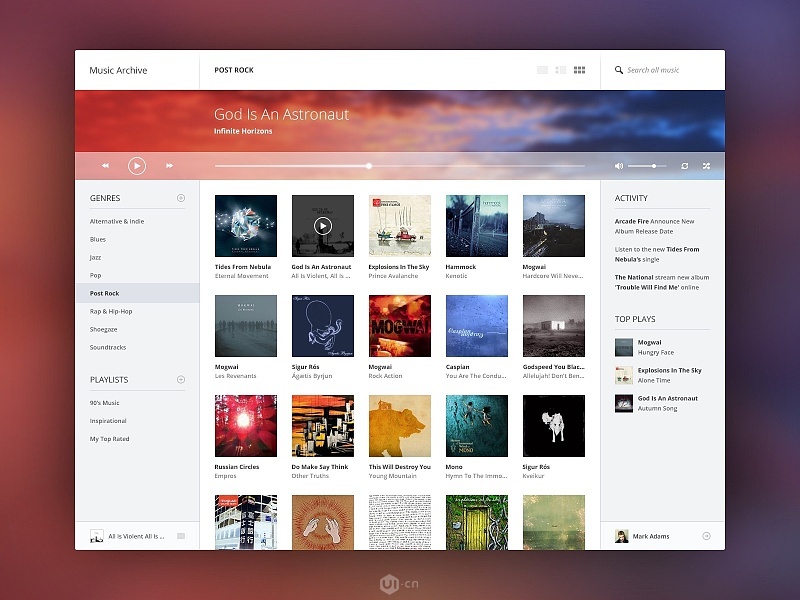
Task: Select Rap & Hip-Hop genre
Action: [111, 311]
